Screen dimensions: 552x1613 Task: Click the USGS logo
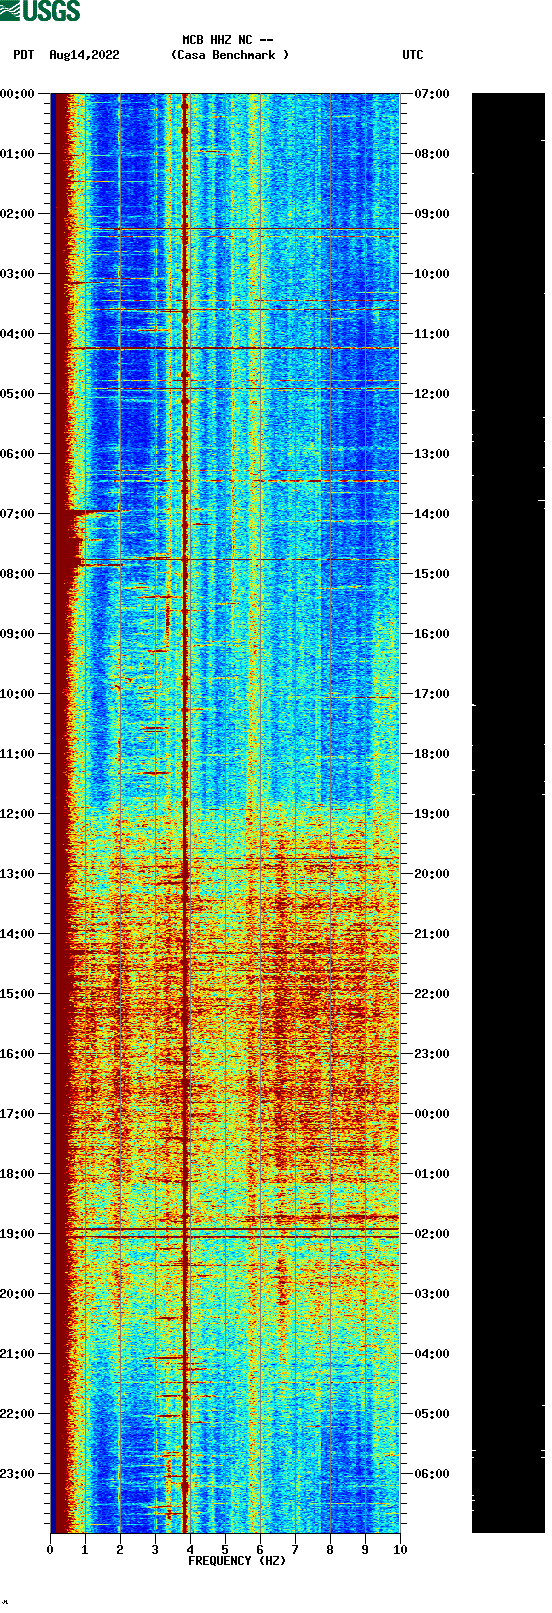(x=40, y=11)
